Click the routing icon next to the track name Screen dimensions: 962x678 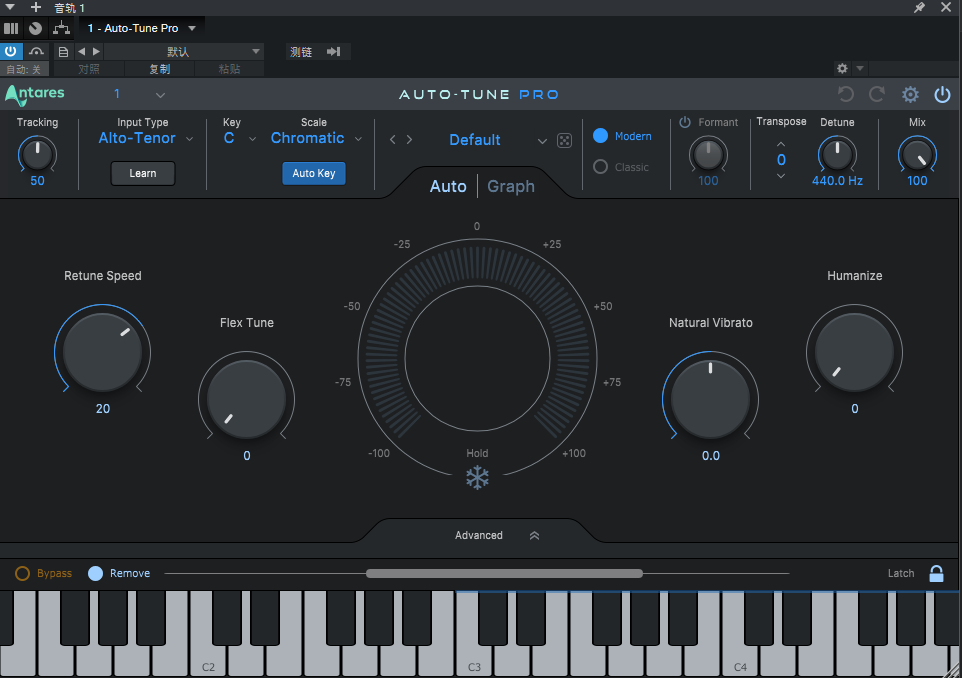61,28
